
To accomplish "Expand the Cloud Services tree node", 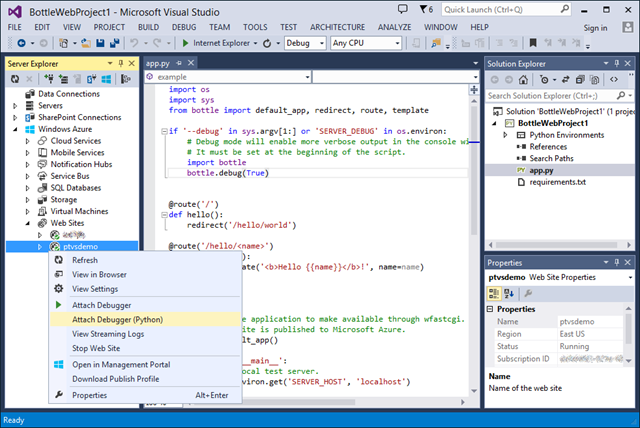I will [x=28, y=141].
